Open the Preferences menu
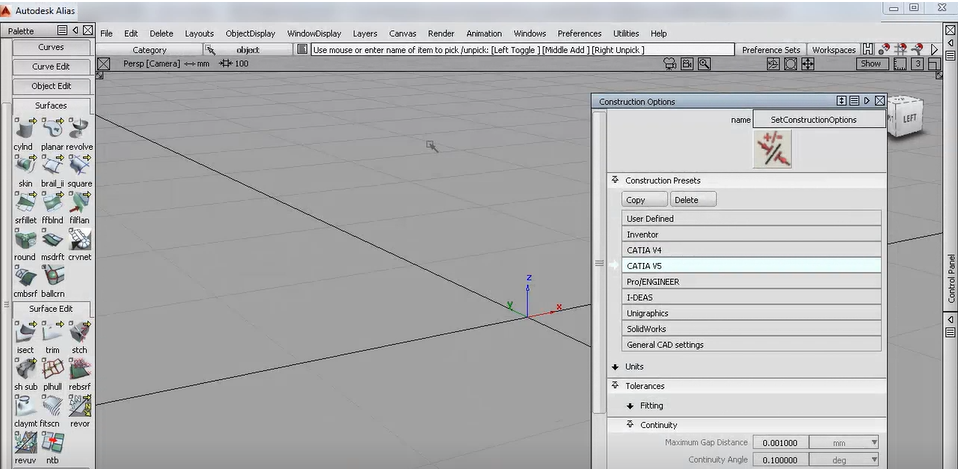Image resolution: width=958 pixels, height=469 pixels. pos(579,34)
